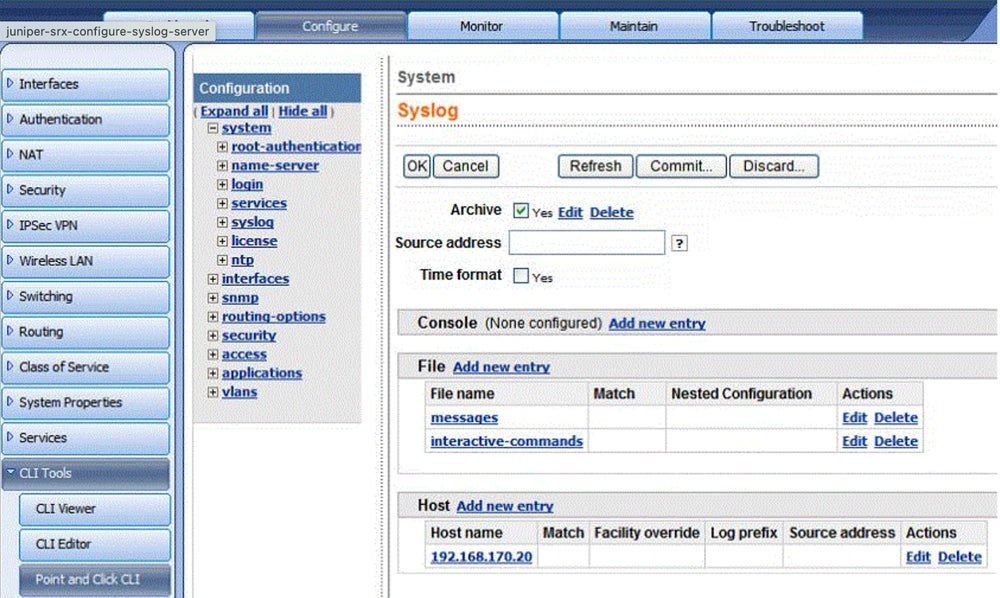Expand the vlans plus icon
1000x598 pixels.
point(213,392)
